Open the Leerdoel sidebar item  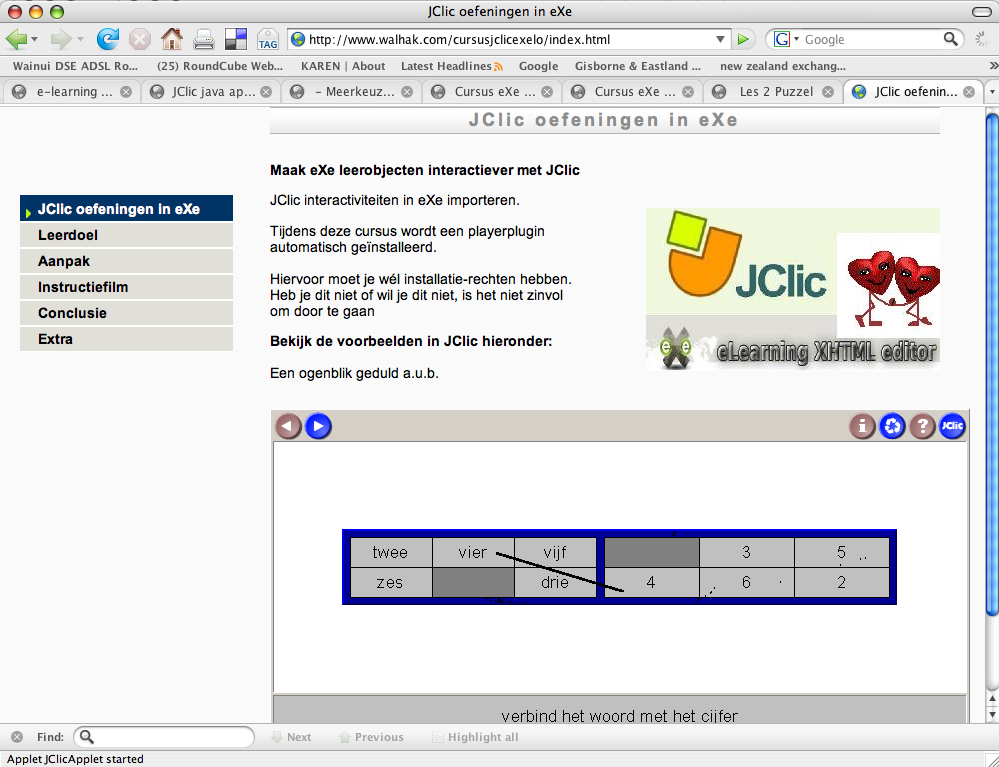pyautogui.click(x=126, y=235)
